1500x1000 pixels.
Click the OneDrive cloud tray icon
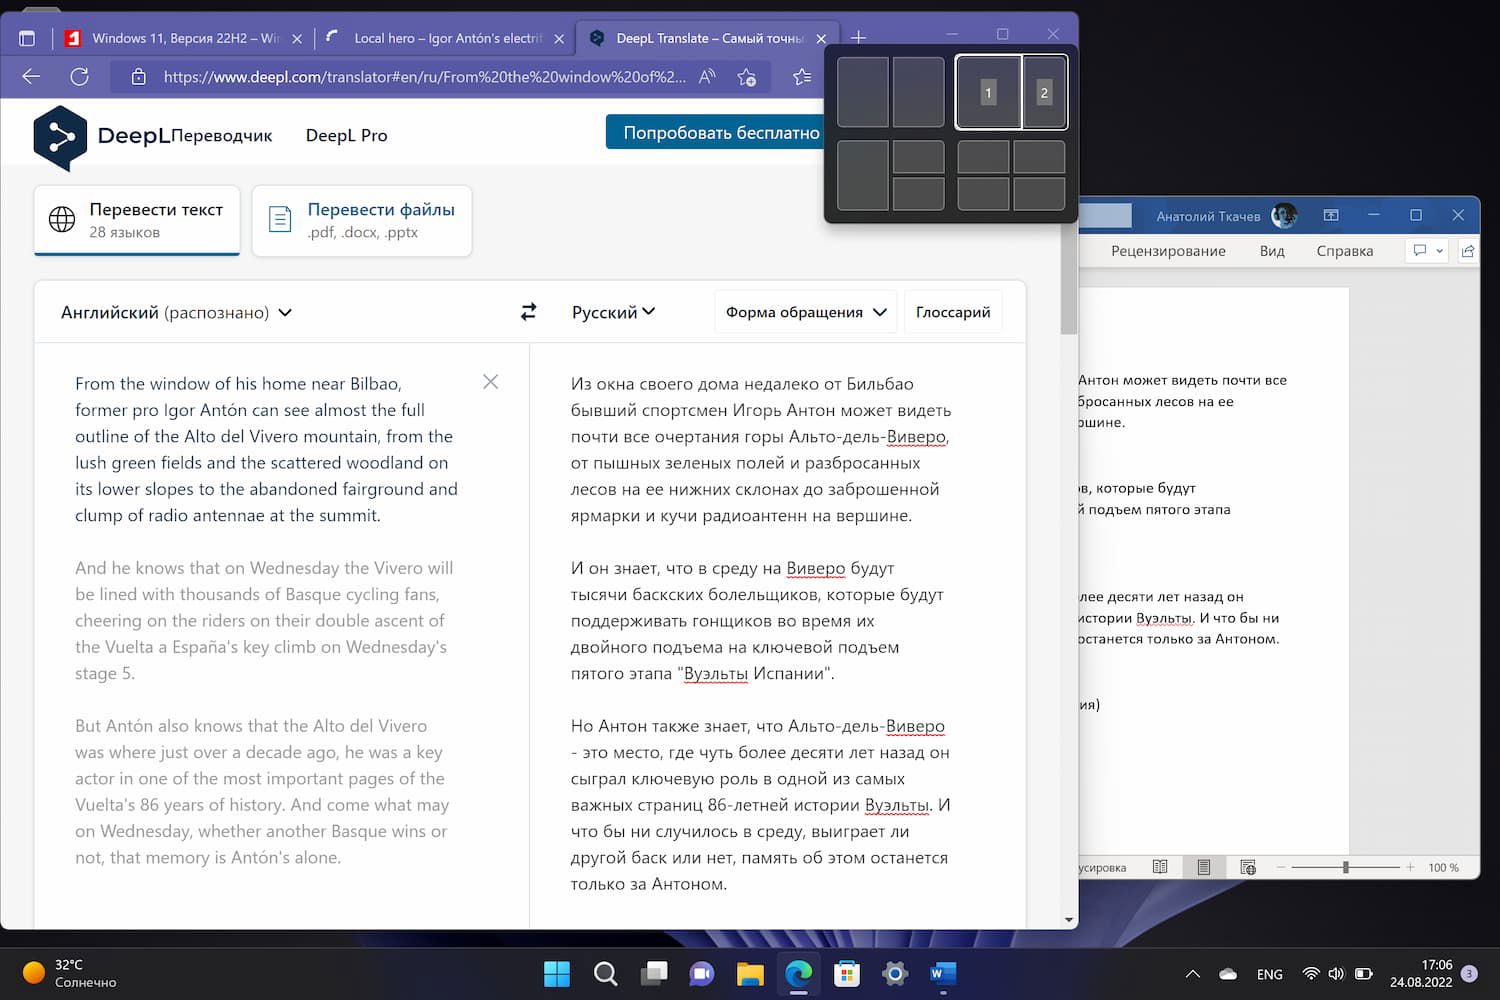pyautogui.click(x=1228, y=974)
